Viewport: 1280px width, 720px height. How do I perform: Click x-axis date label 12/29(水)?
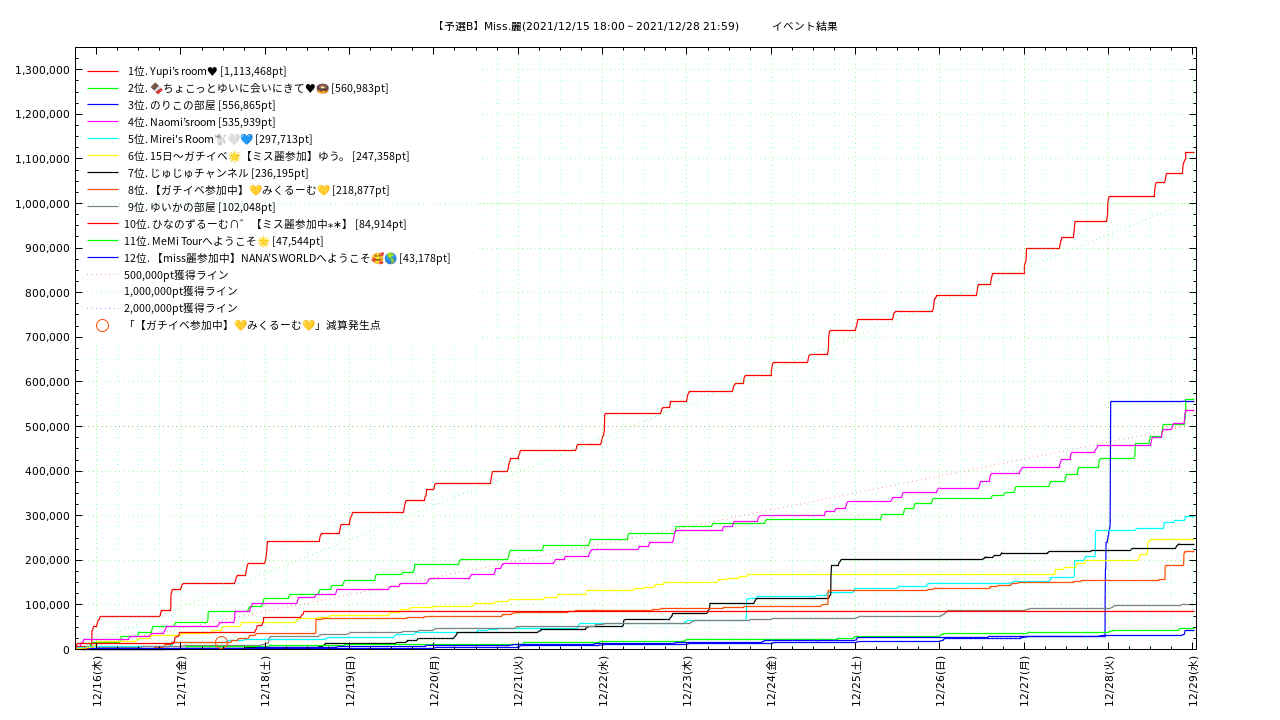click(x=1193, y=682)
